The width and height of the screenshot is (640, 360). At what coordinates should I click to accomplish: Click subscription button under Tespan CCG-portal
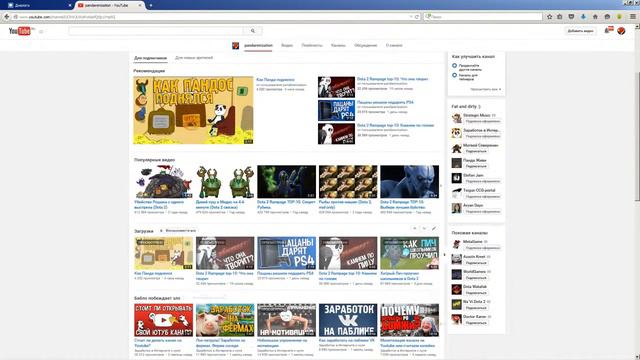(482, 196)
